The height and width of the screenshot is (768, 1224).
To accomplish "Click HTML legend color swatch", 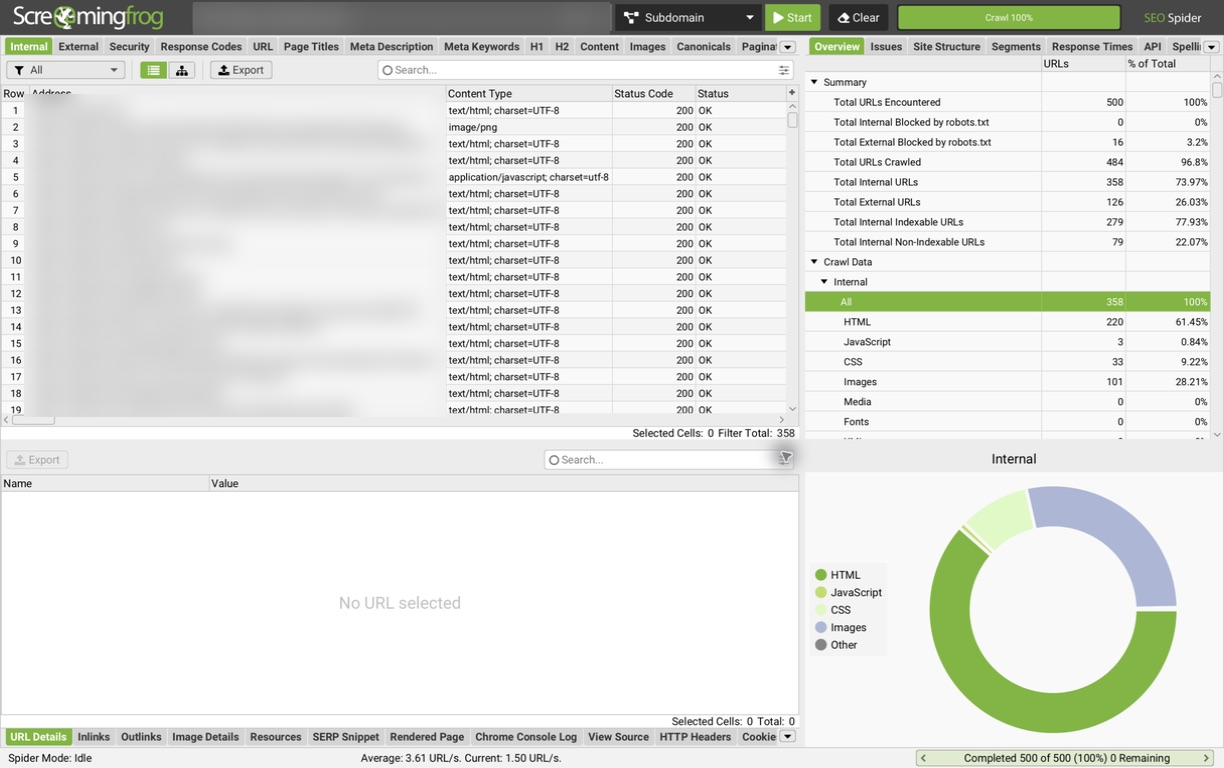I will click(821, 575).
